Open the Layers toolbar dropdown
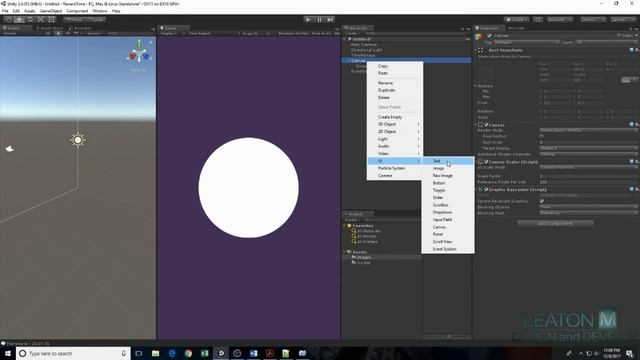 (x=593, y=19)
